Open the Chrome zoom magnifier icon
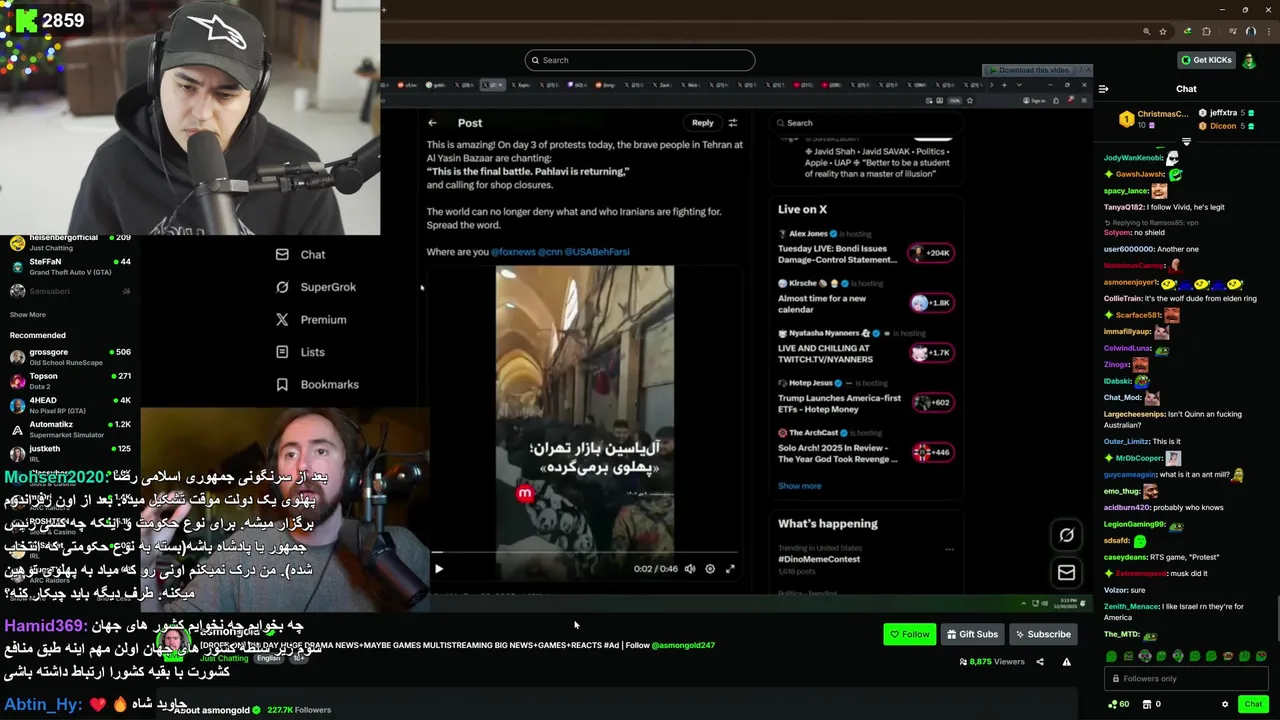 [x=1146, y=32]
